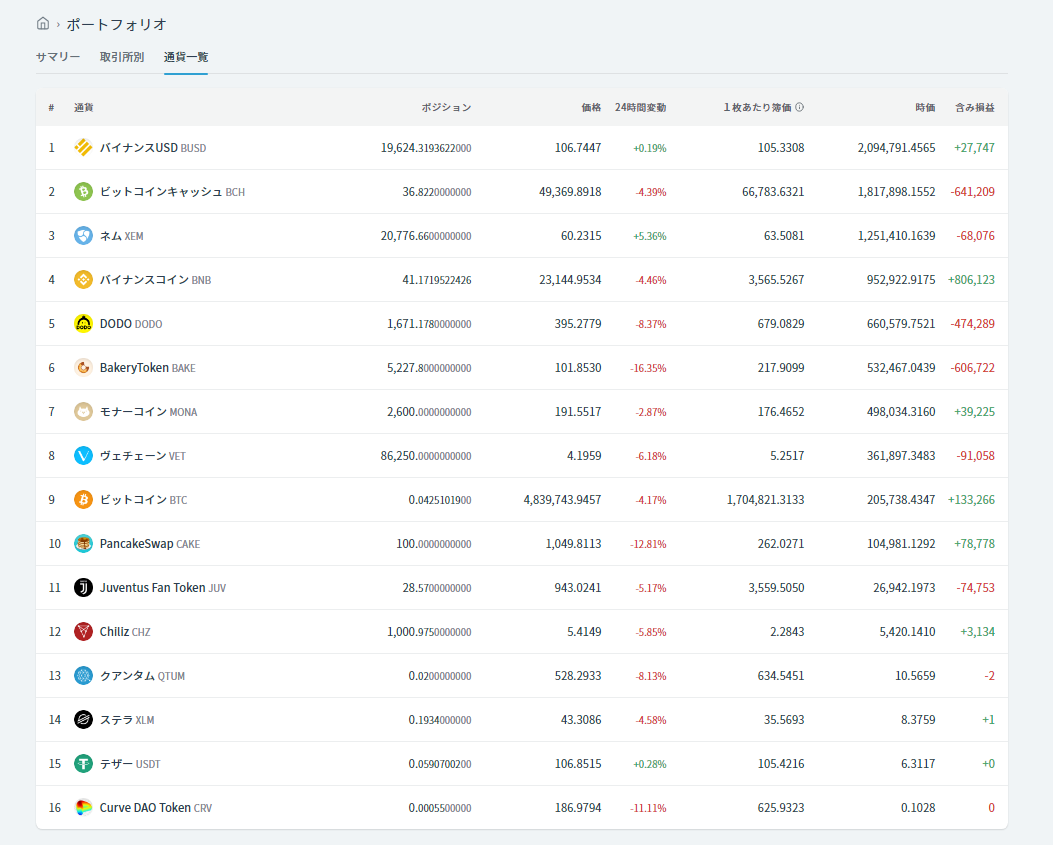Click the NEM XEM coin icon

pyautogui.click(x=83, y=236)
